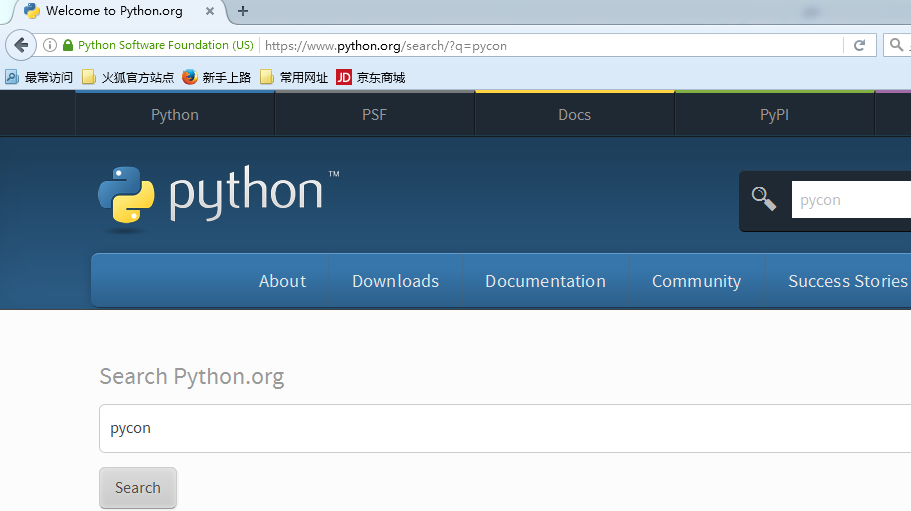Click the green padlock security icon

pyautogui.click(x=68, y=45)
